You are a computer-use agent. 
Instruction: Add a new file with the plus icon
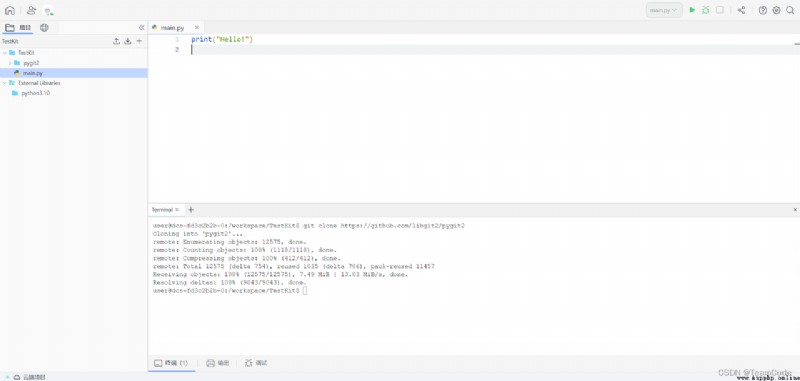click(x=139, y=41)
